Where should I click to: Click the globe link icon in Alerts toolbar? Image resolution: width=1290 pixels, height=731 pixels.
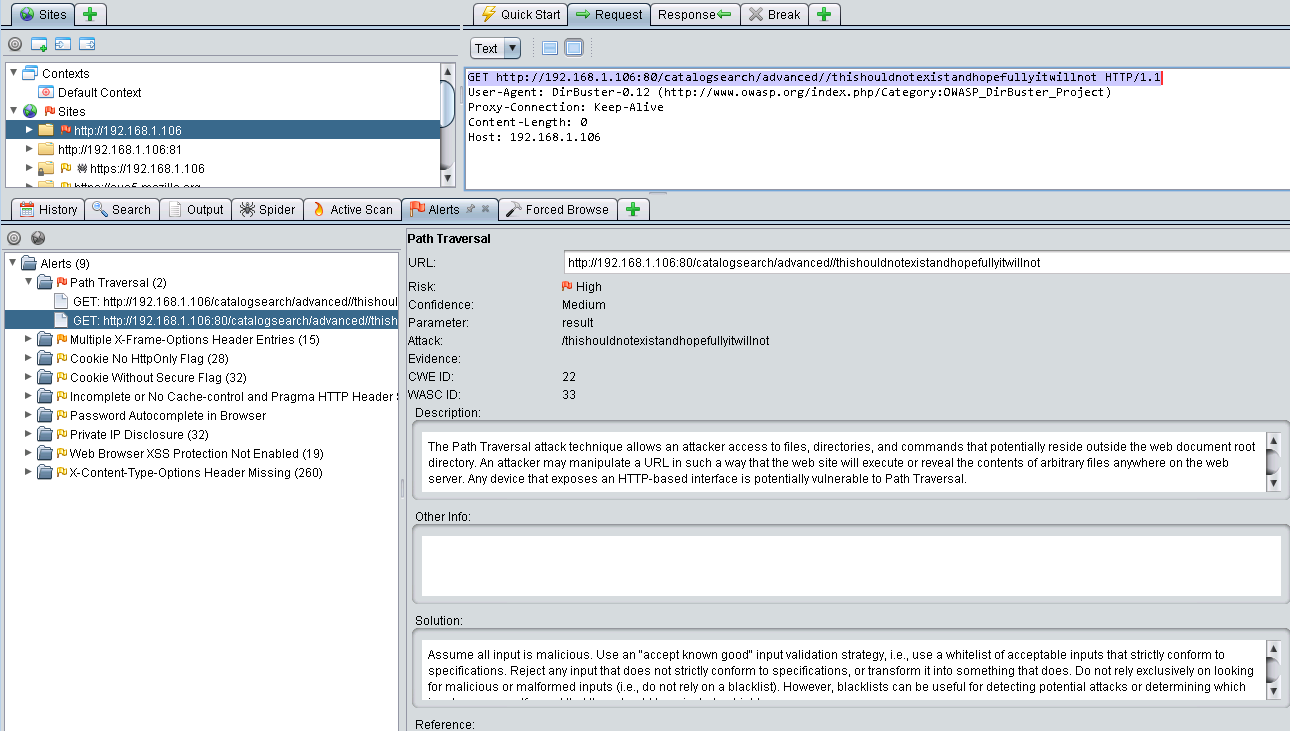click(x=38, y=238)
